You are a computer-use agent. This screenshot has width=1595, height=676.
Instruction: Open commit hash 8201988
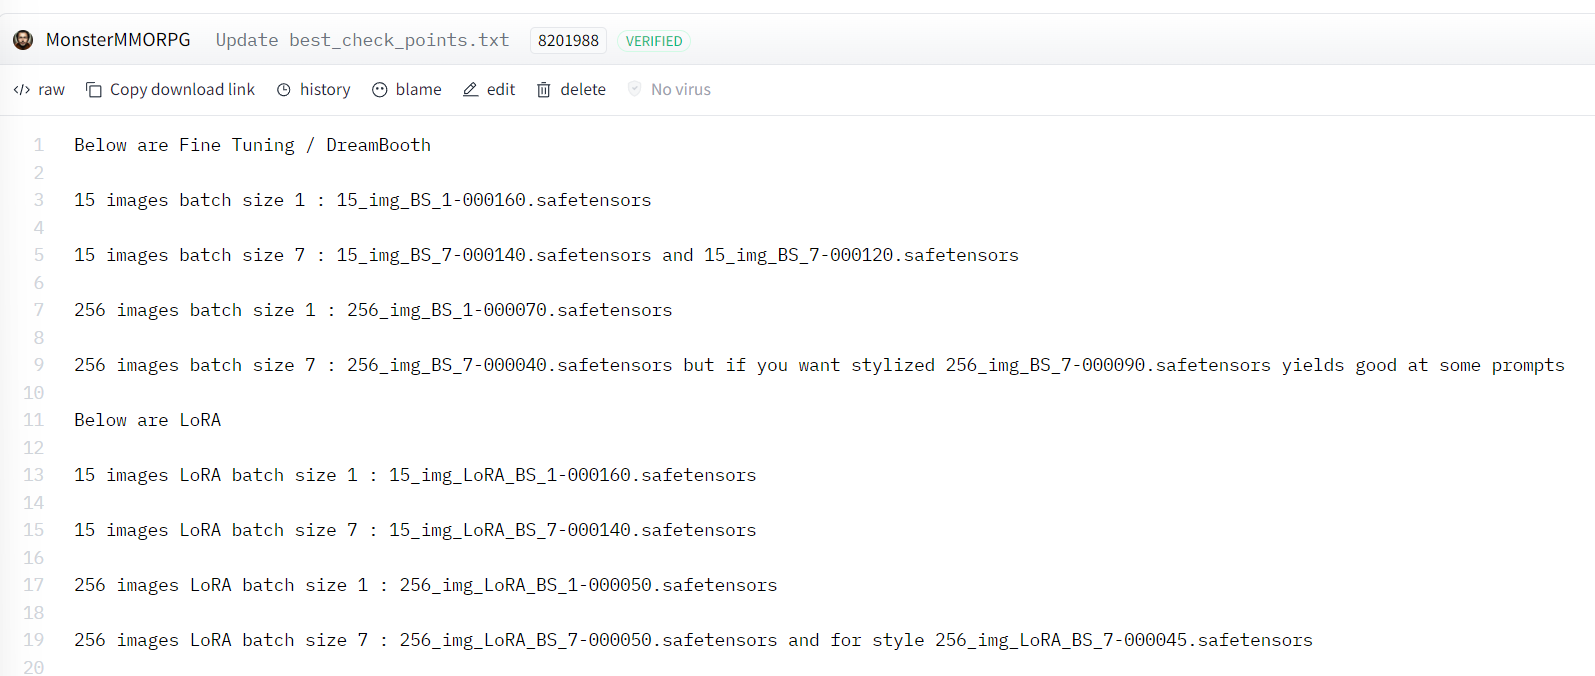568,41
